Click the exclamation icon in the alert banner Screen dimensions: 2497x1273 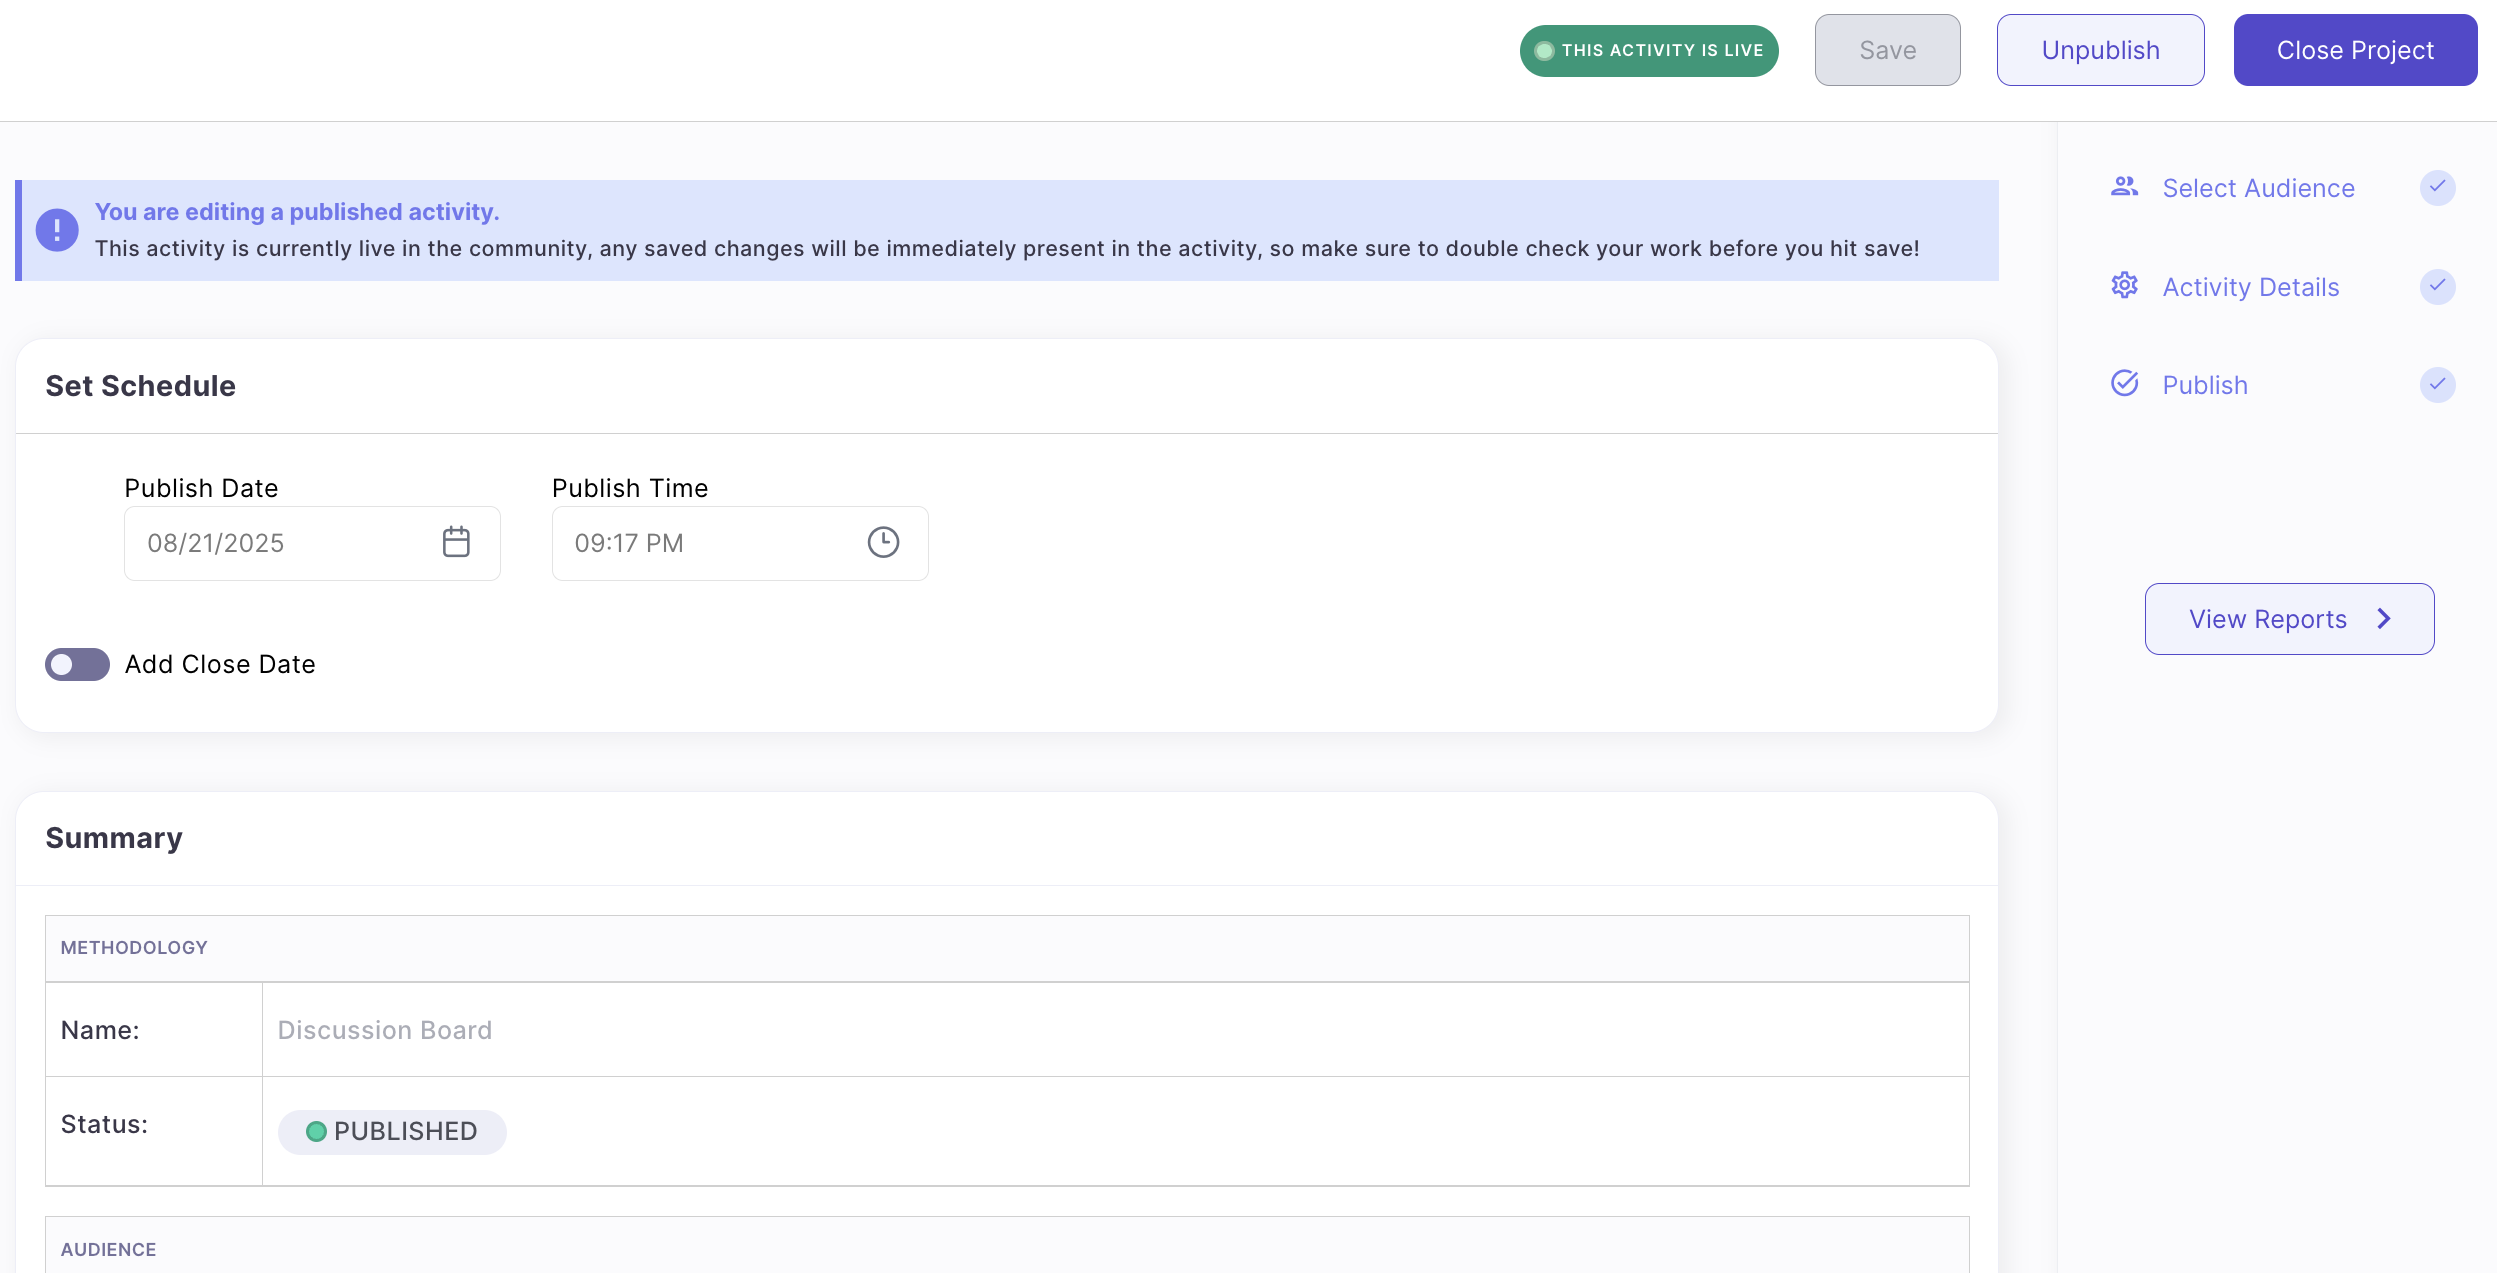(x=56, y=229)
